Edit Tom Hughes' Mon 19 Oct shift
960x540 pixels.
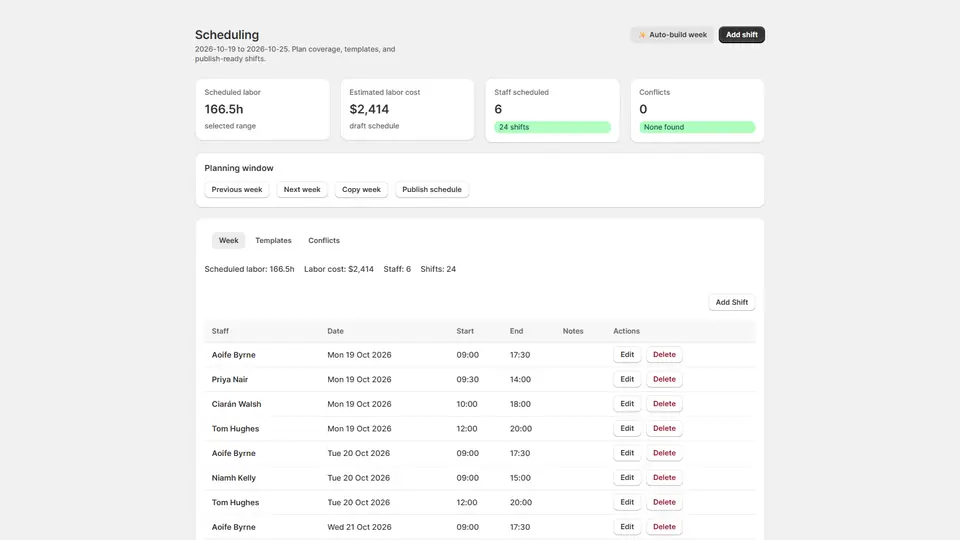pyautogui.click(x=627, y=428)
